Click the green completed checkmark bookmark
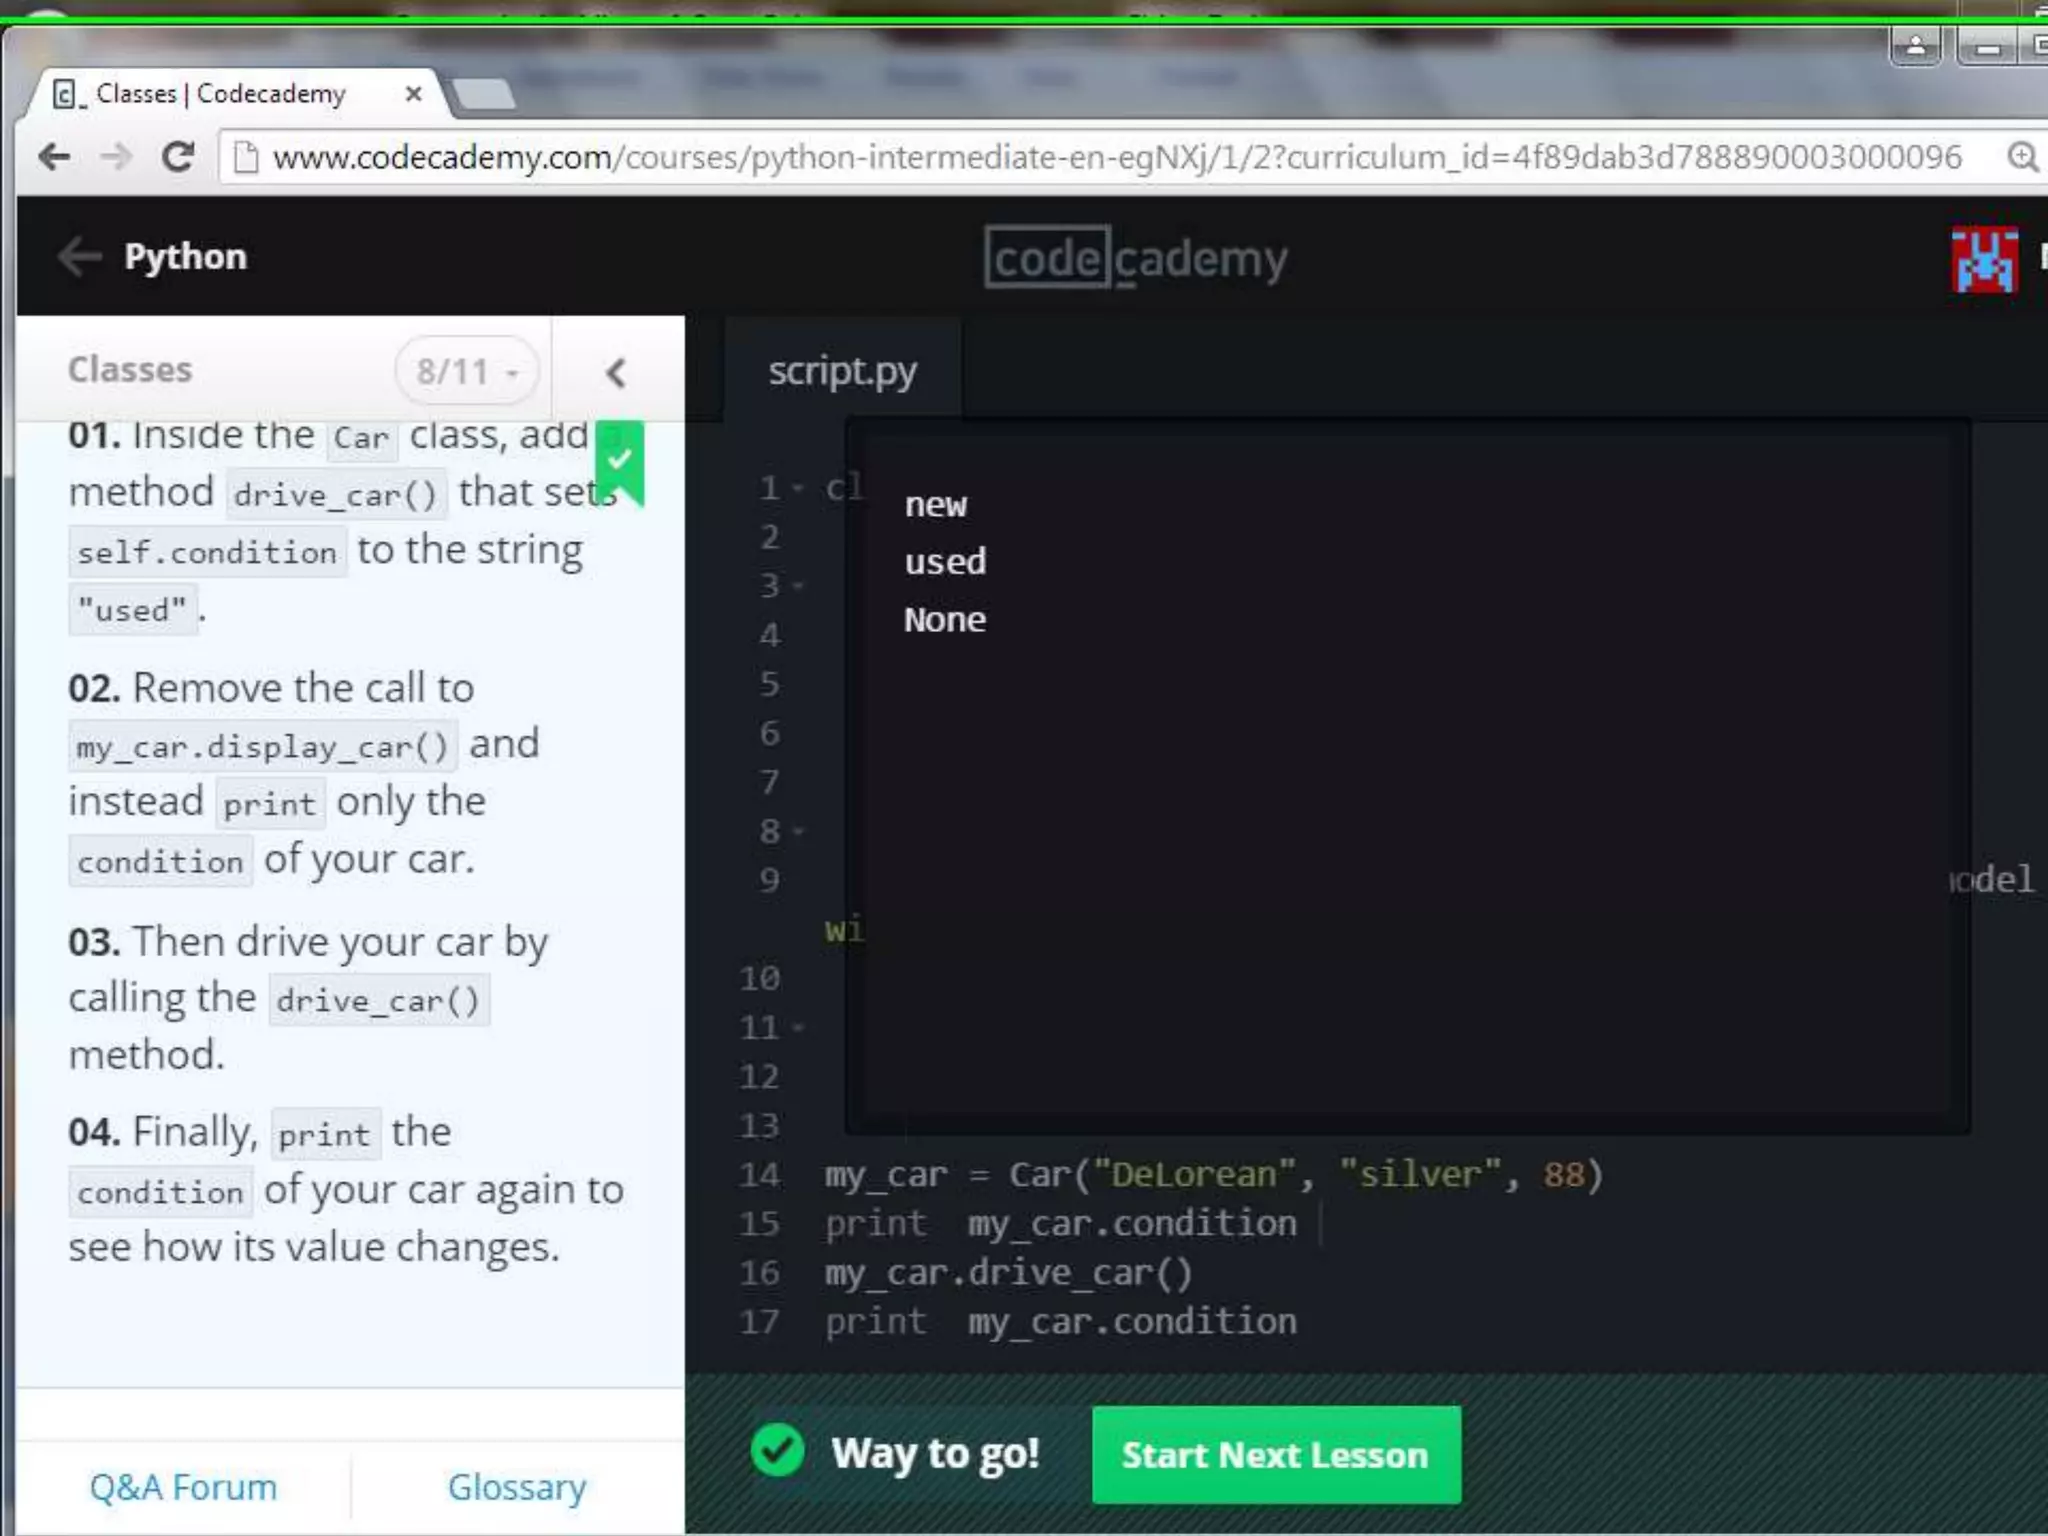The height and width of the screenshot is (1536, 2048). tap(620, 462)
